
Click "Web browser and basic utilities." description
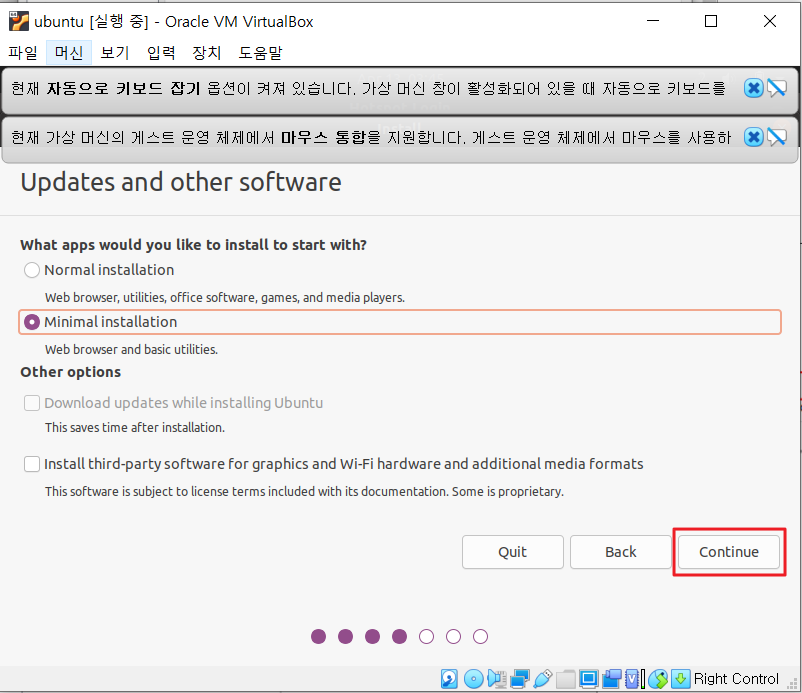pyautogui.click(x=131, y=349)
